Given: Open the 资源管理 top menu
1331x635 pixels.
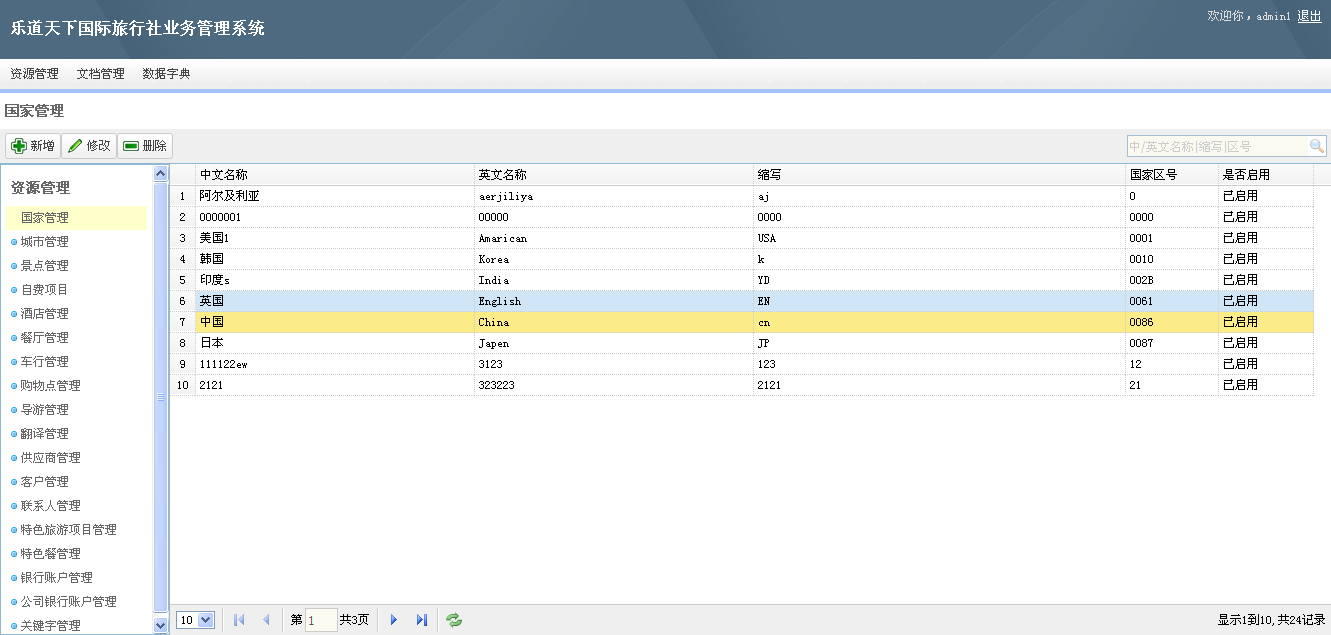Looking at the screenshot, I should tap(34, 74).
